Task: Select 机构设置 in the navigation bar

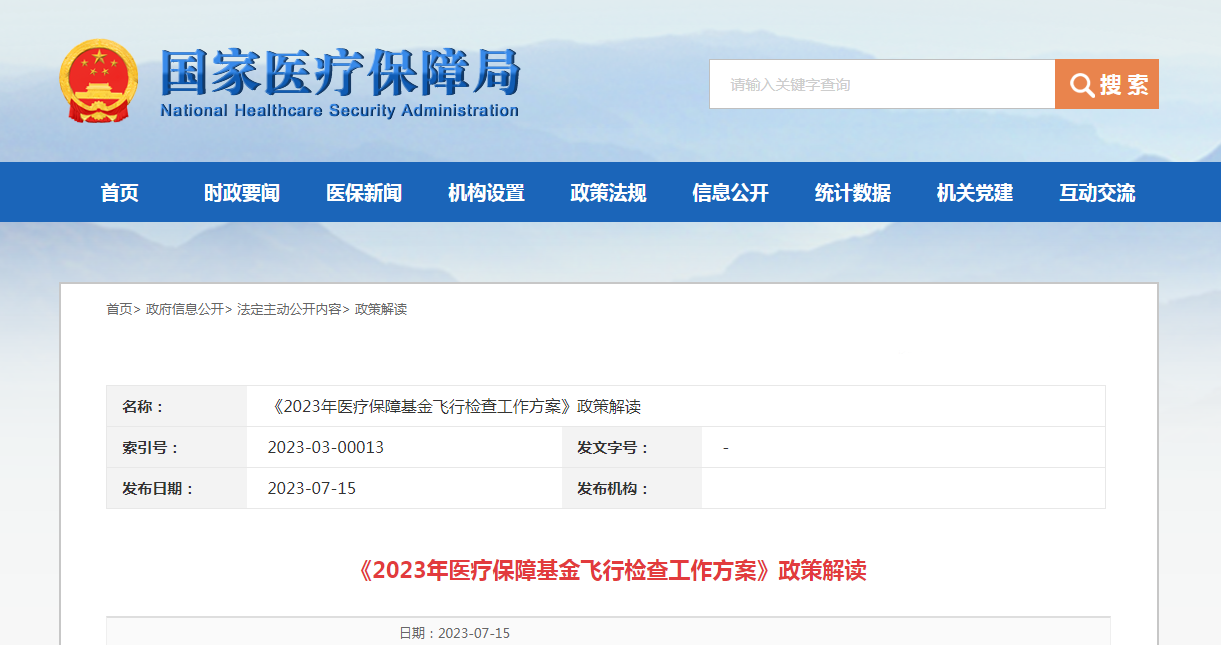Action: click(x=486, y=193)
